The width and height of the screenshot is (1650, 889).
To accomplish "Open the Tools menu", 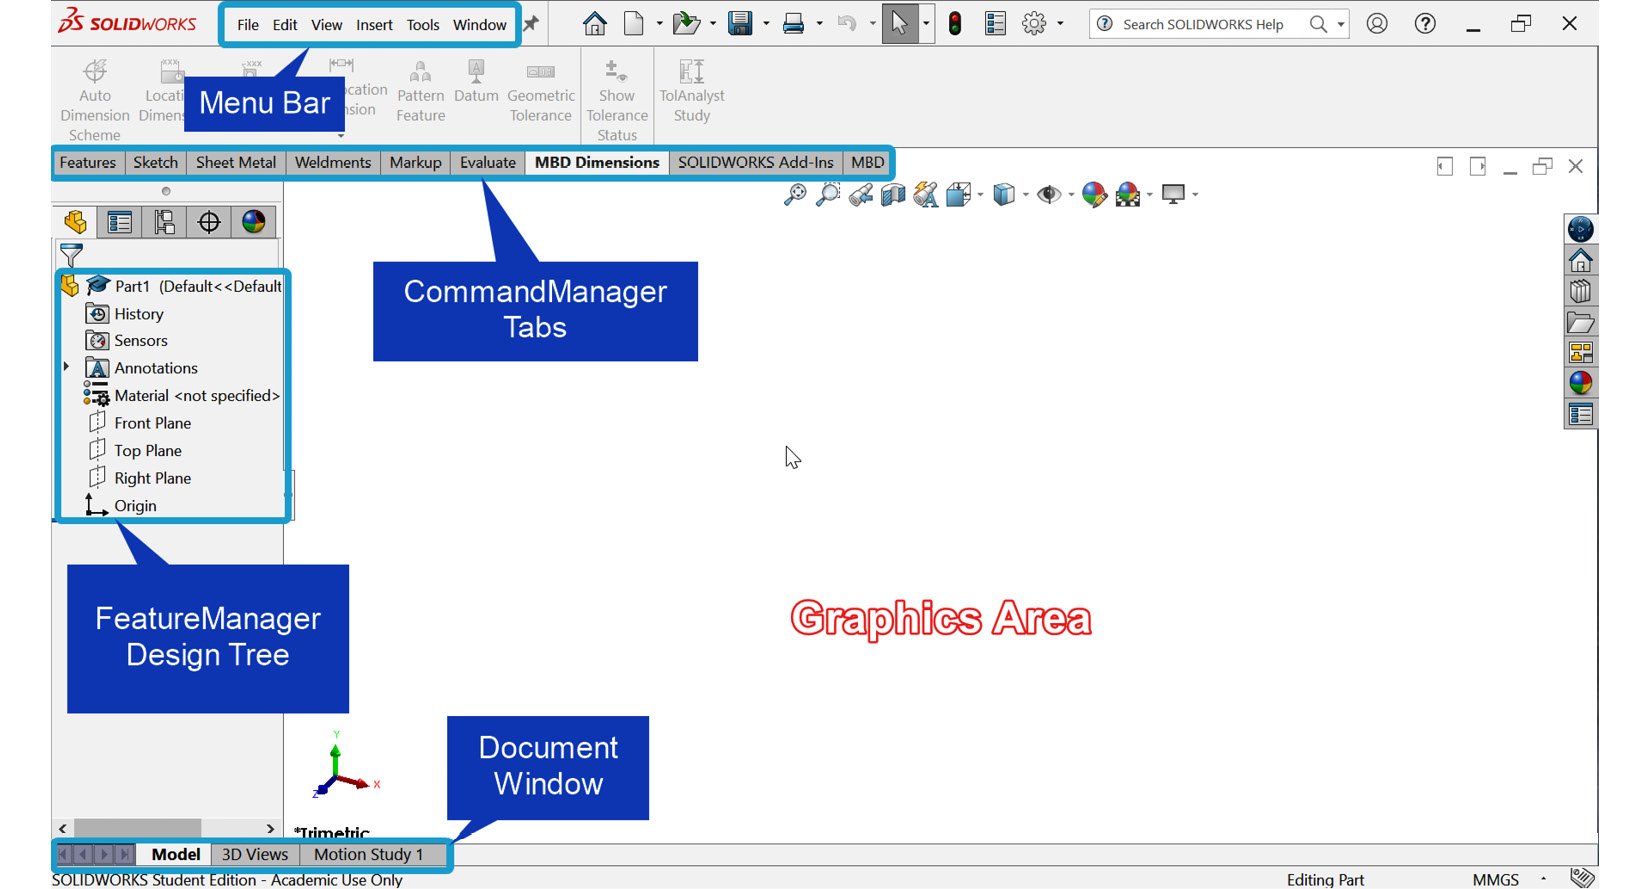I will click(423, 25).
